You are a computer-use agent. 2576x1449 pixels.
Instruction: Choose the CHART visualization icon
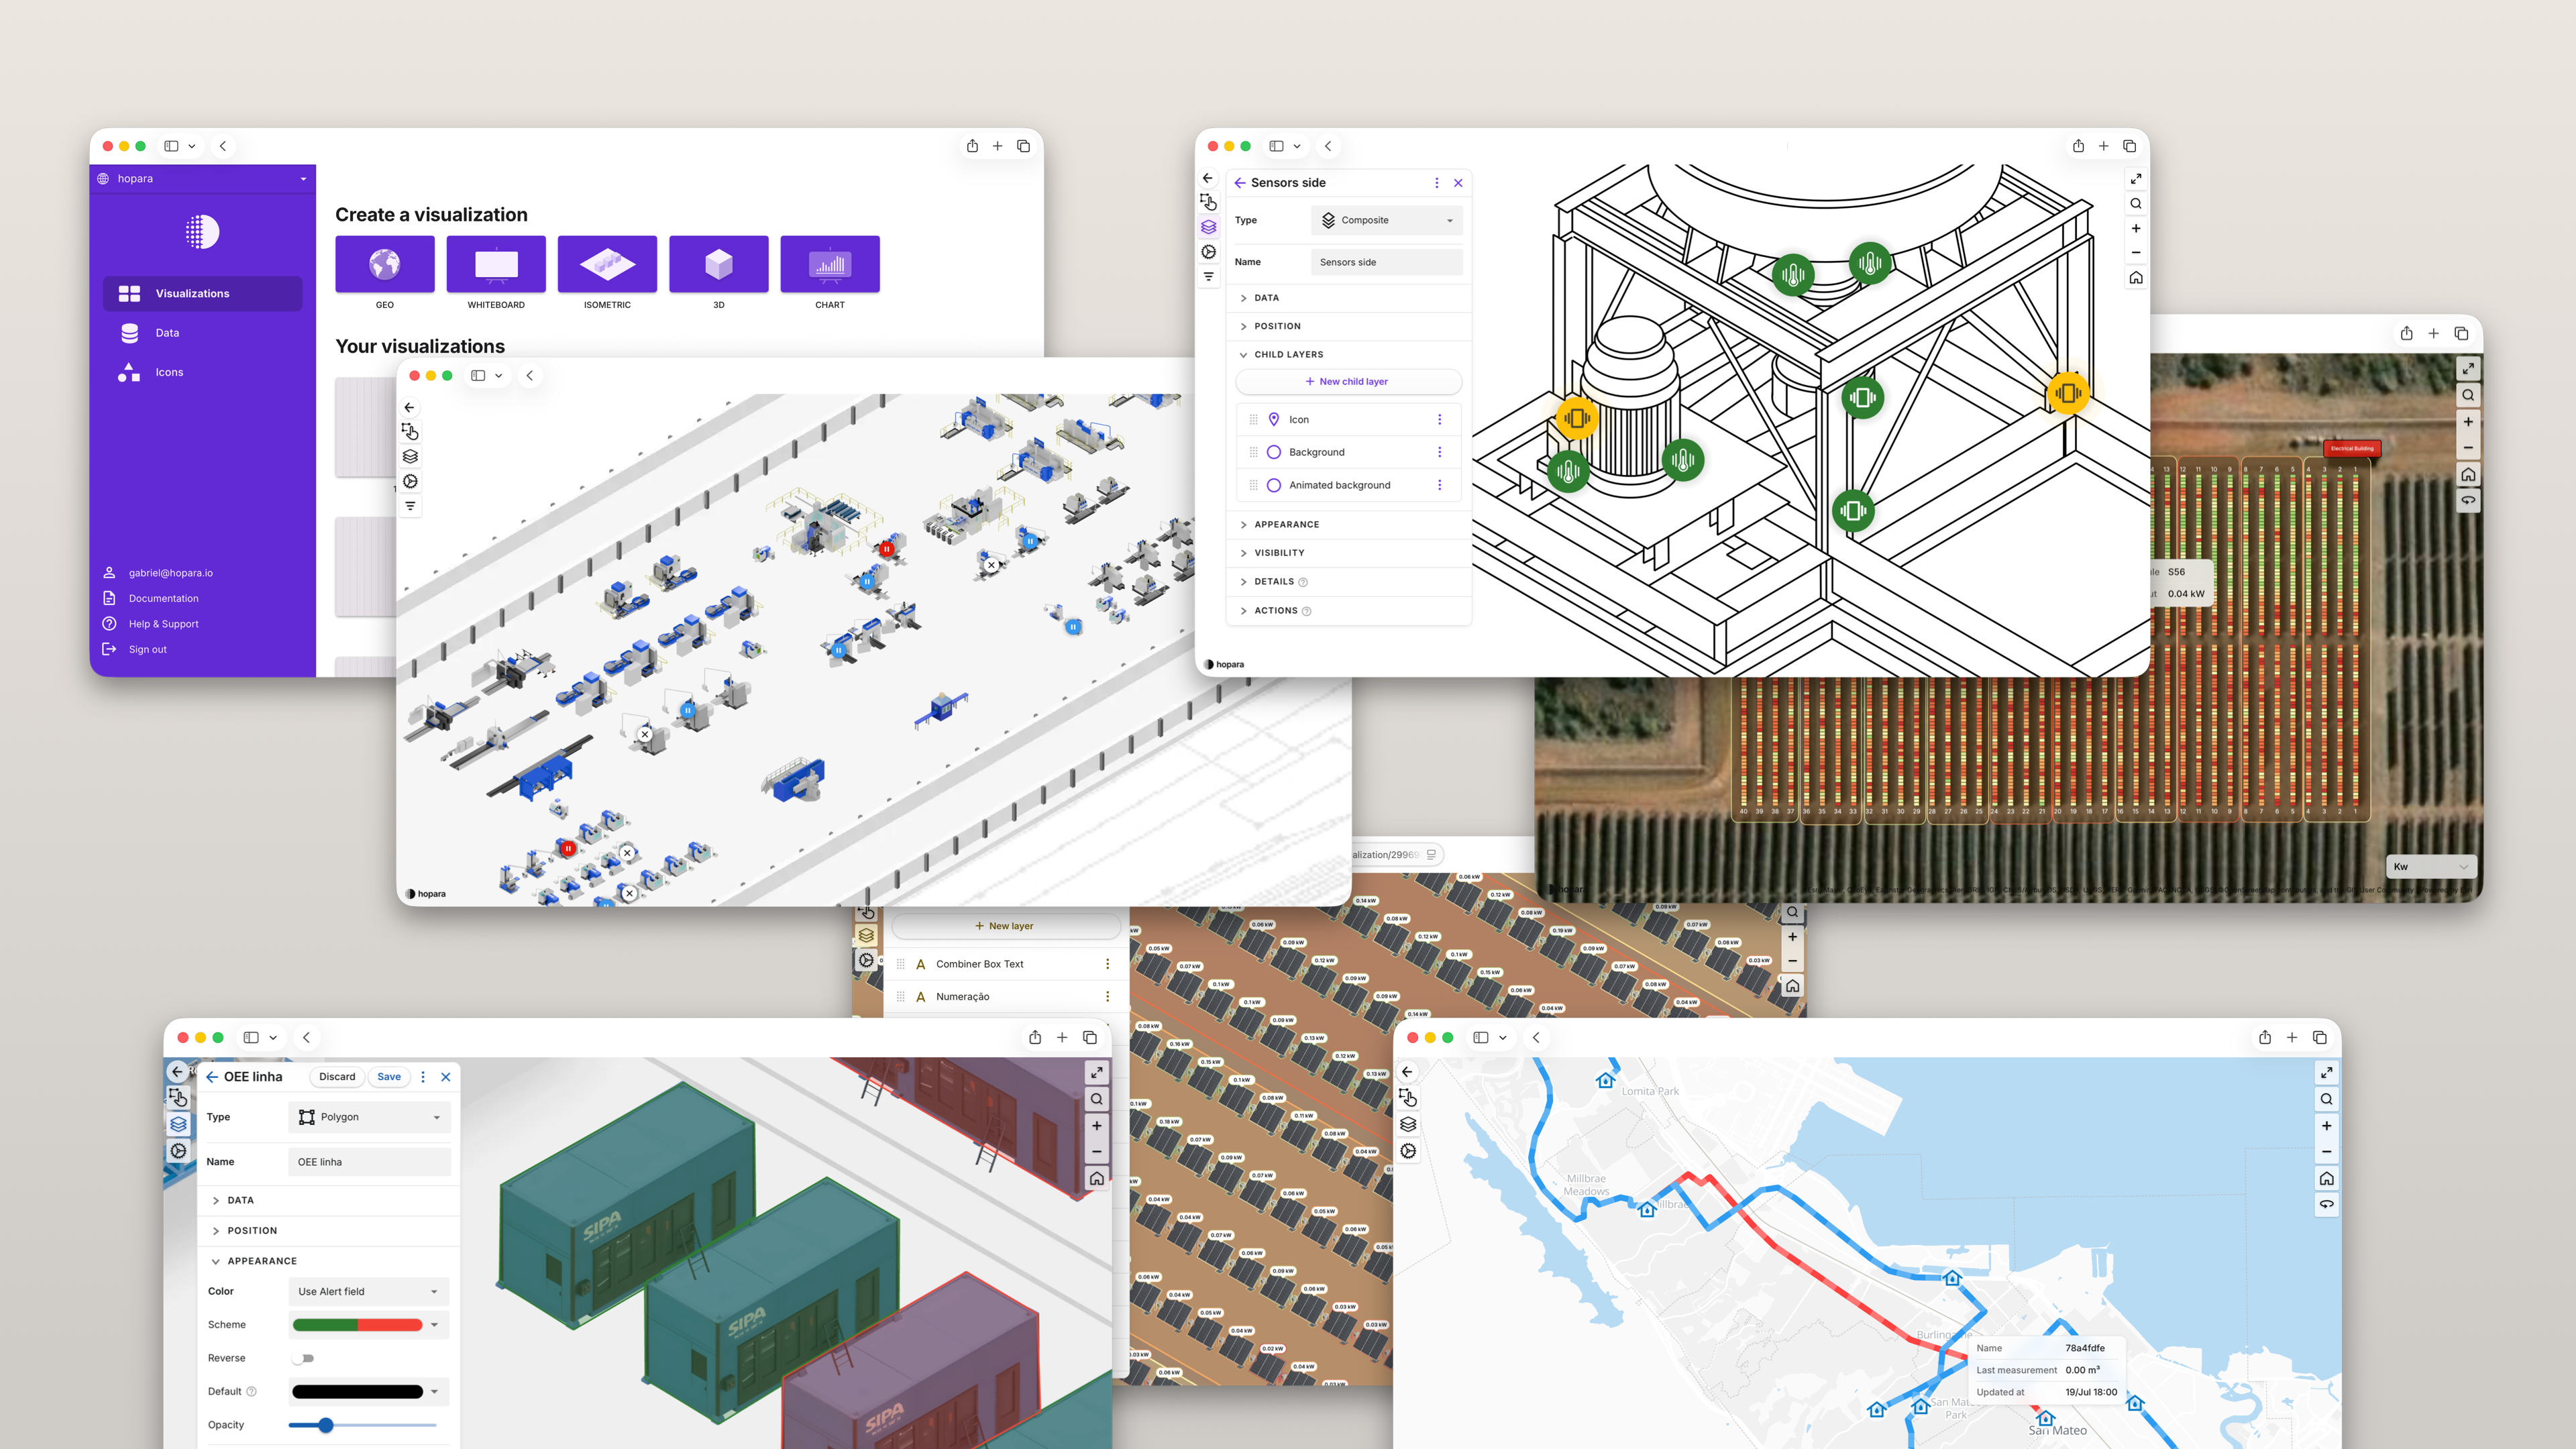coord(829,264)
